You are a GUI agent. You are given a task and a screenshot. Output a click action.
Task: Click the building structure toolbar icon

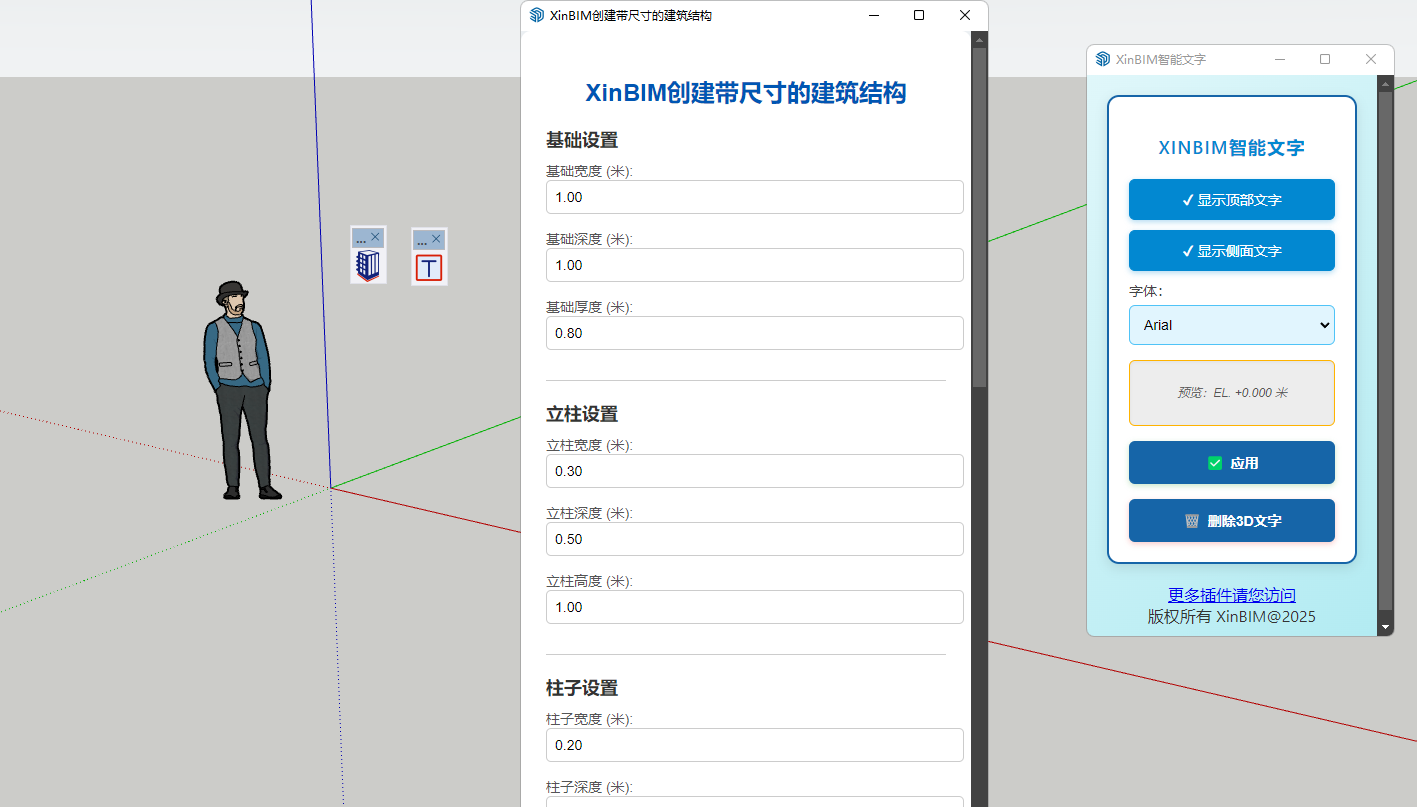click(368, 266)
